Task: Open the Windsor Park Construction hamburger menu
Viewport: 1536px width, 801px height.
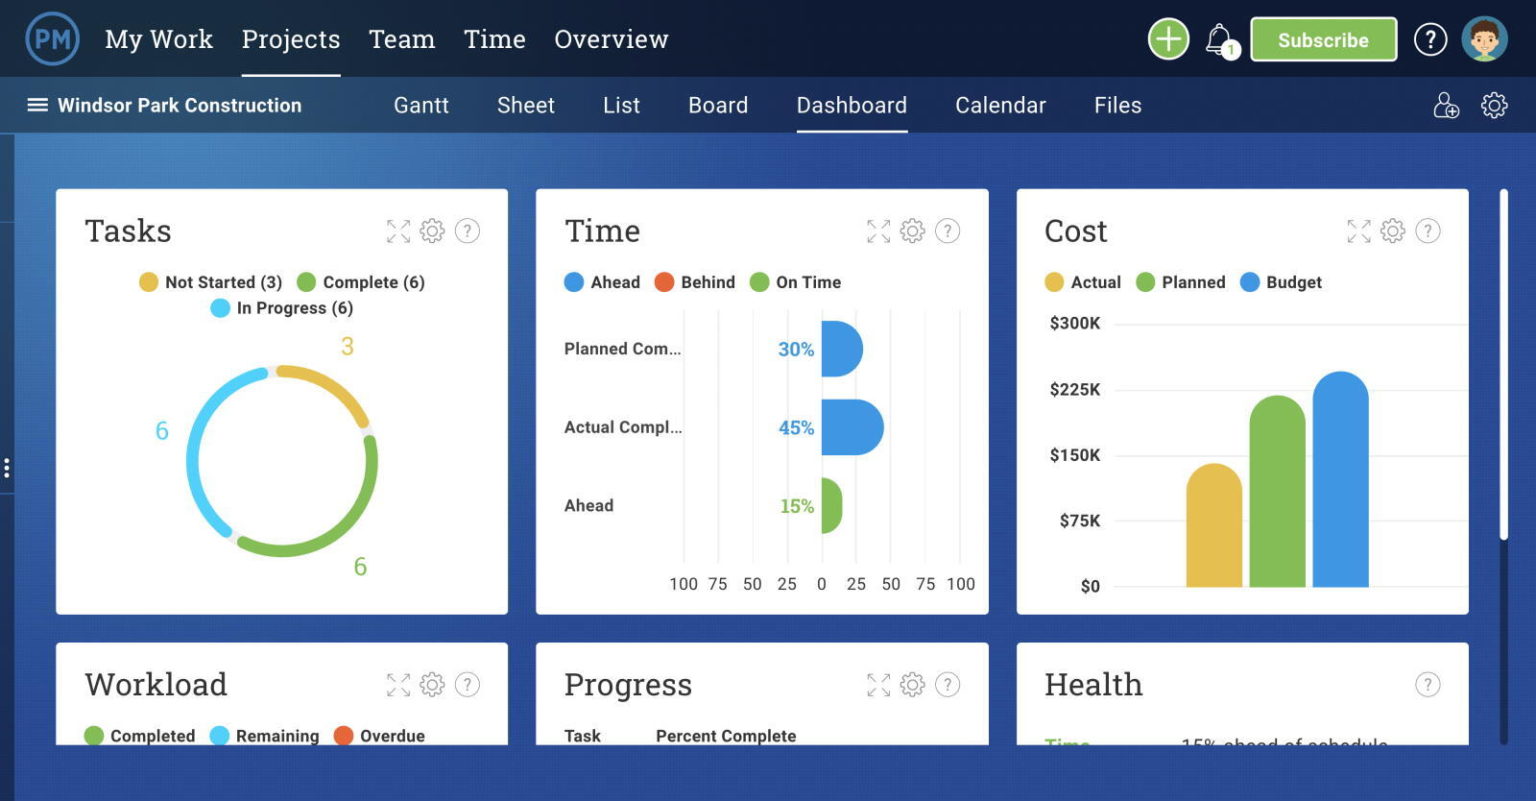Action: (x=37, y=105)
